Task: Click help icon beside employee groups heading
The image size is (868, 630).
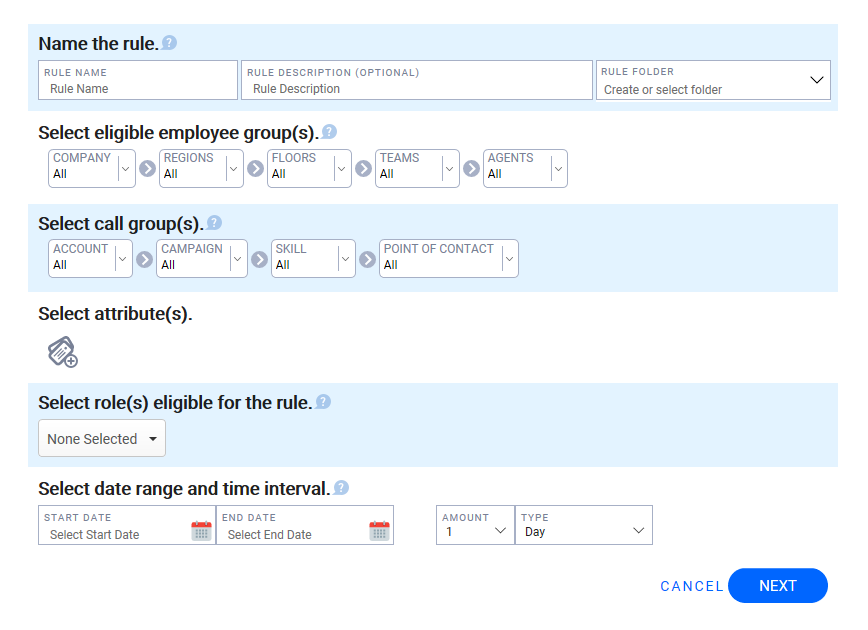Action: 329,132
